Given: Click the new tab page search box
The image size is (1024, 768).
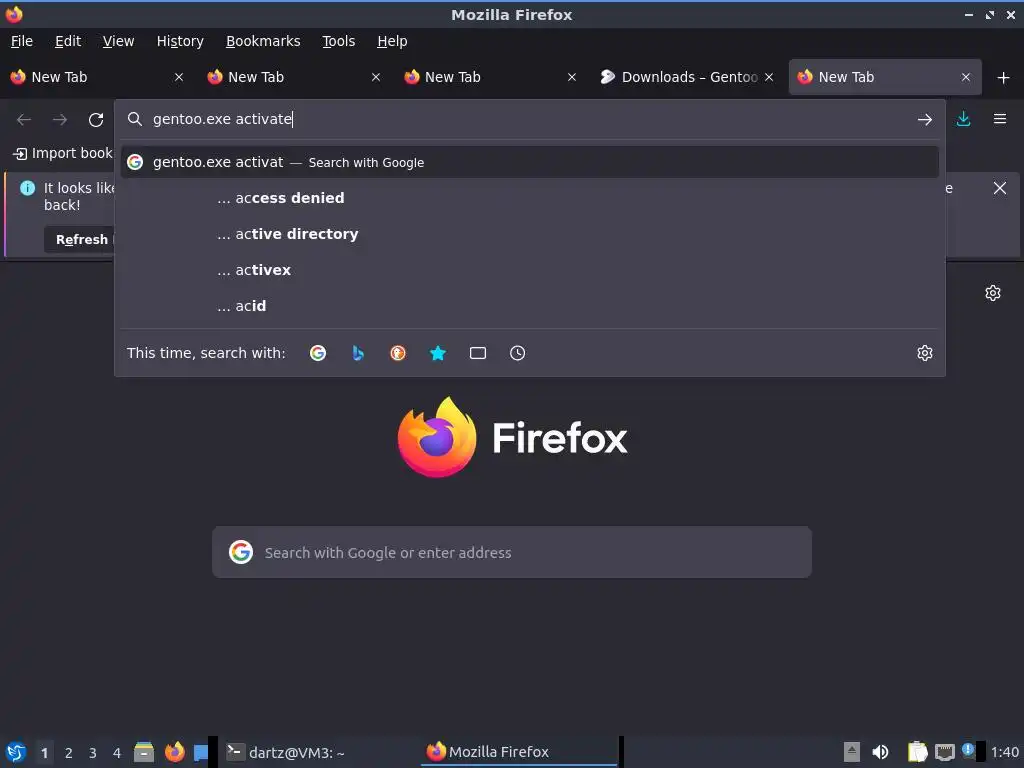Looking at the screenshot, I should click(x=512, y=552).
